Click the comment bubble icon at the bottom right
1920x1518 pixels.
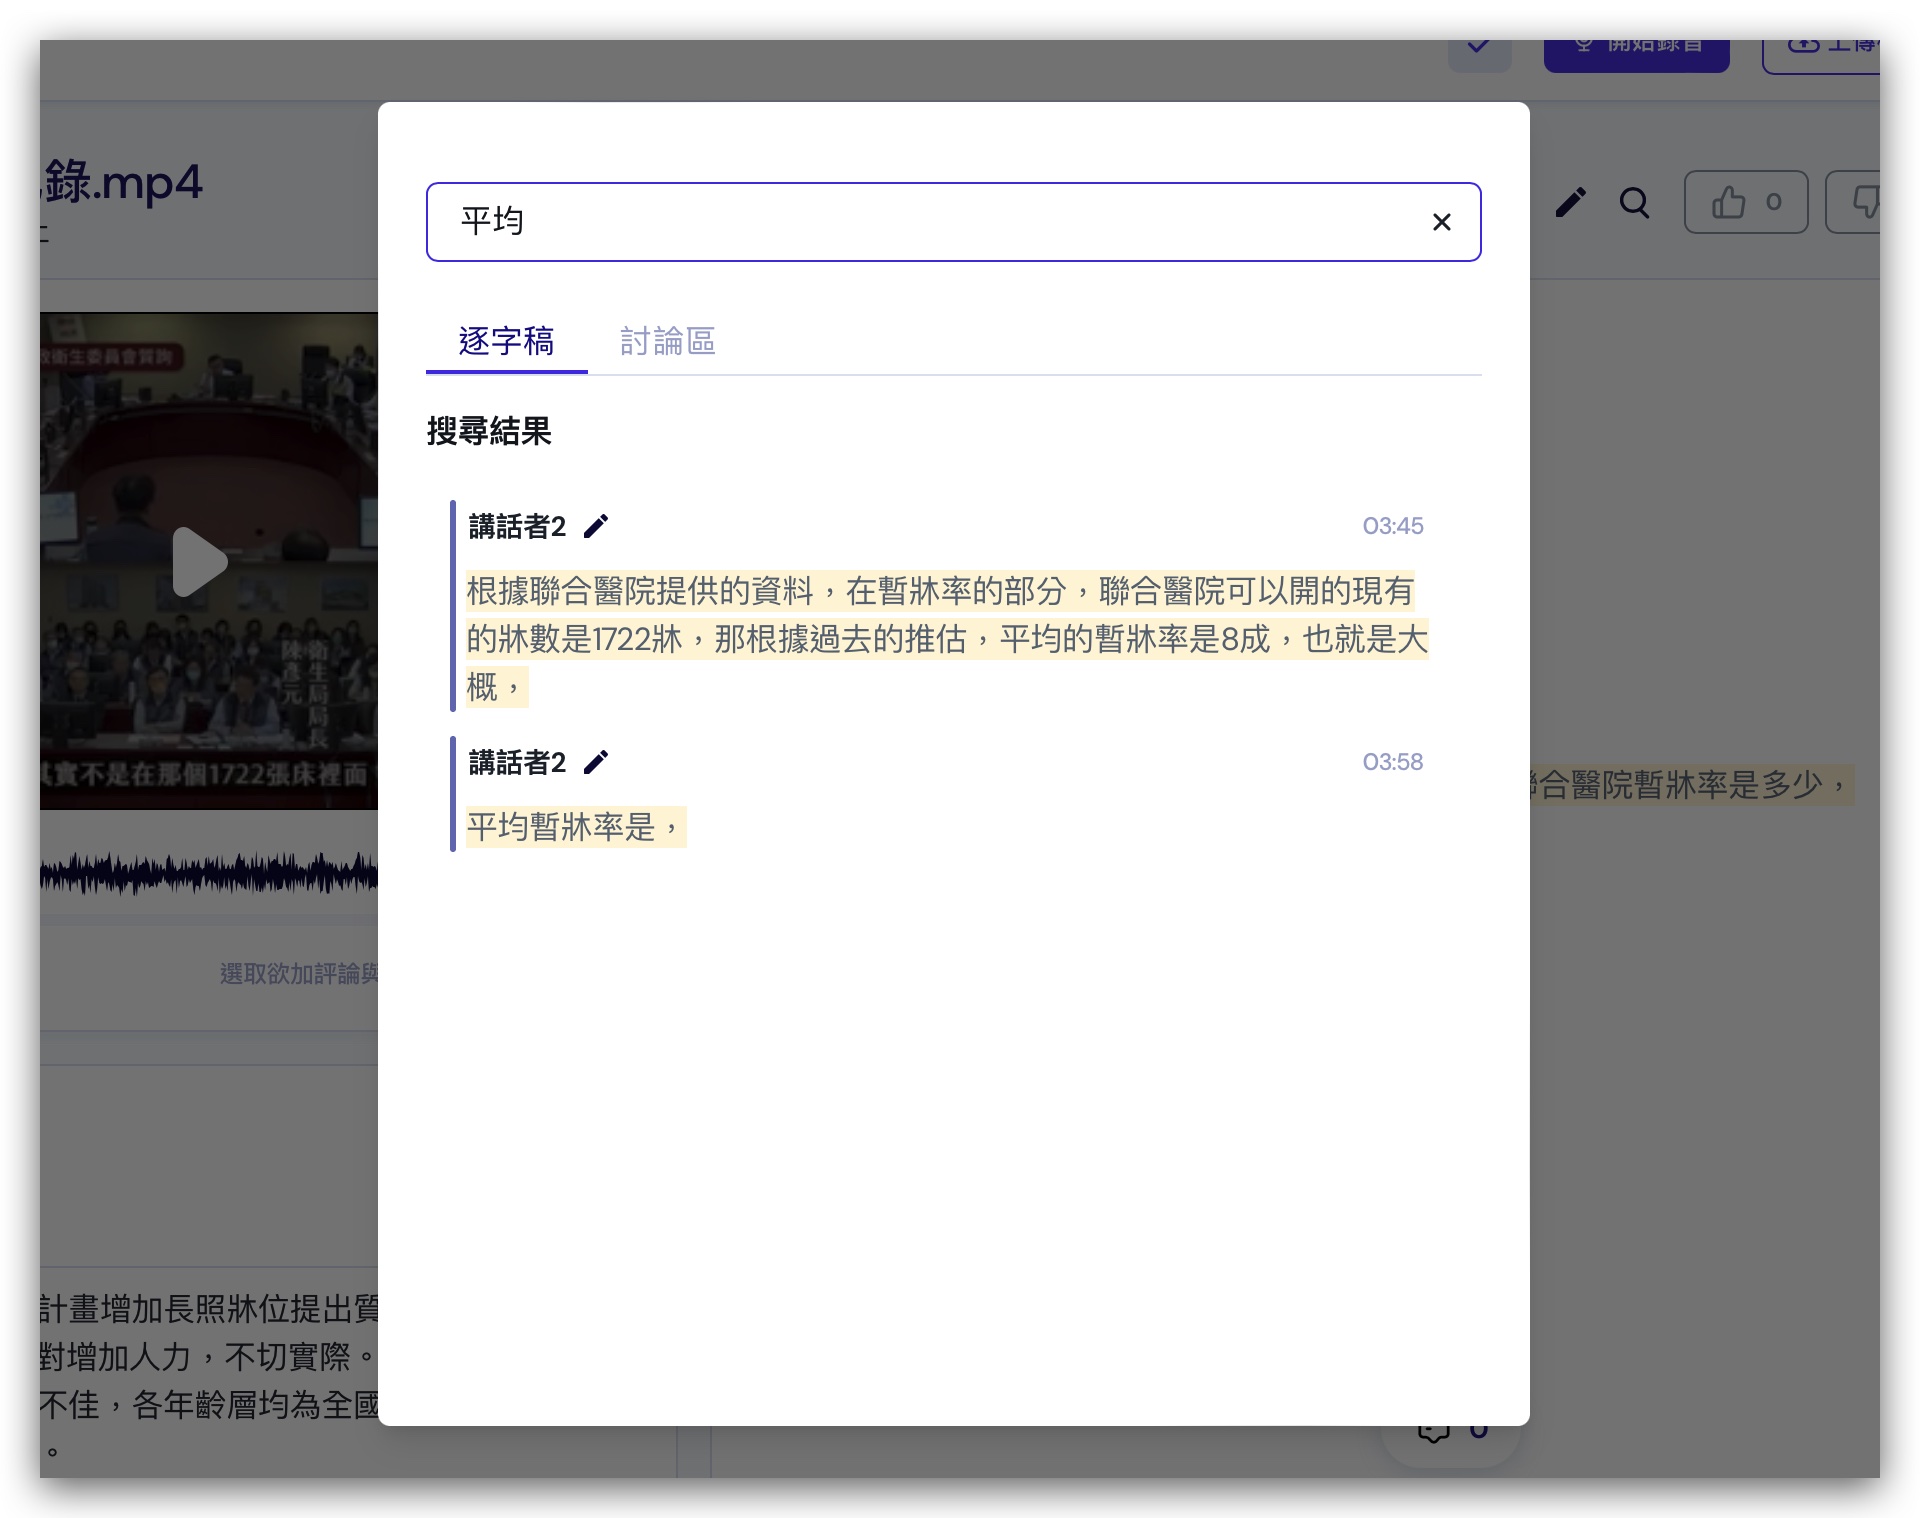point(1433,1435)
